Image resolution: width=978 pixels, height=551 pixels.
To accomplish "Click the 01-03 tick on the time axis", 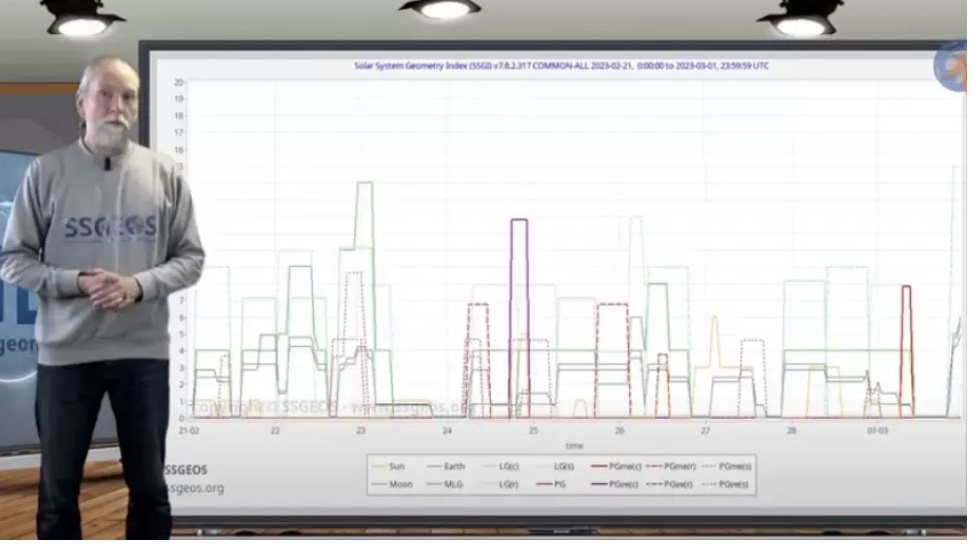I will [878, 431].
